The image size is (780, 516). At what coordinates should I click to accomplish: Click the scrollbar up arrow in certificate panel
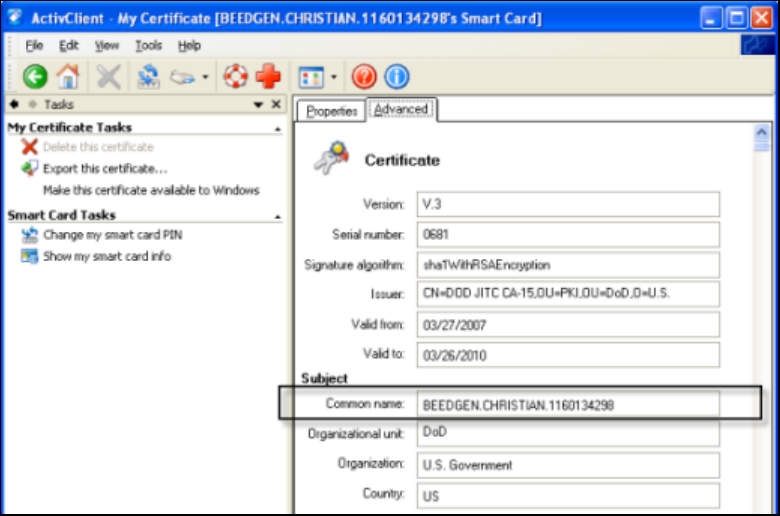point(762,132)
